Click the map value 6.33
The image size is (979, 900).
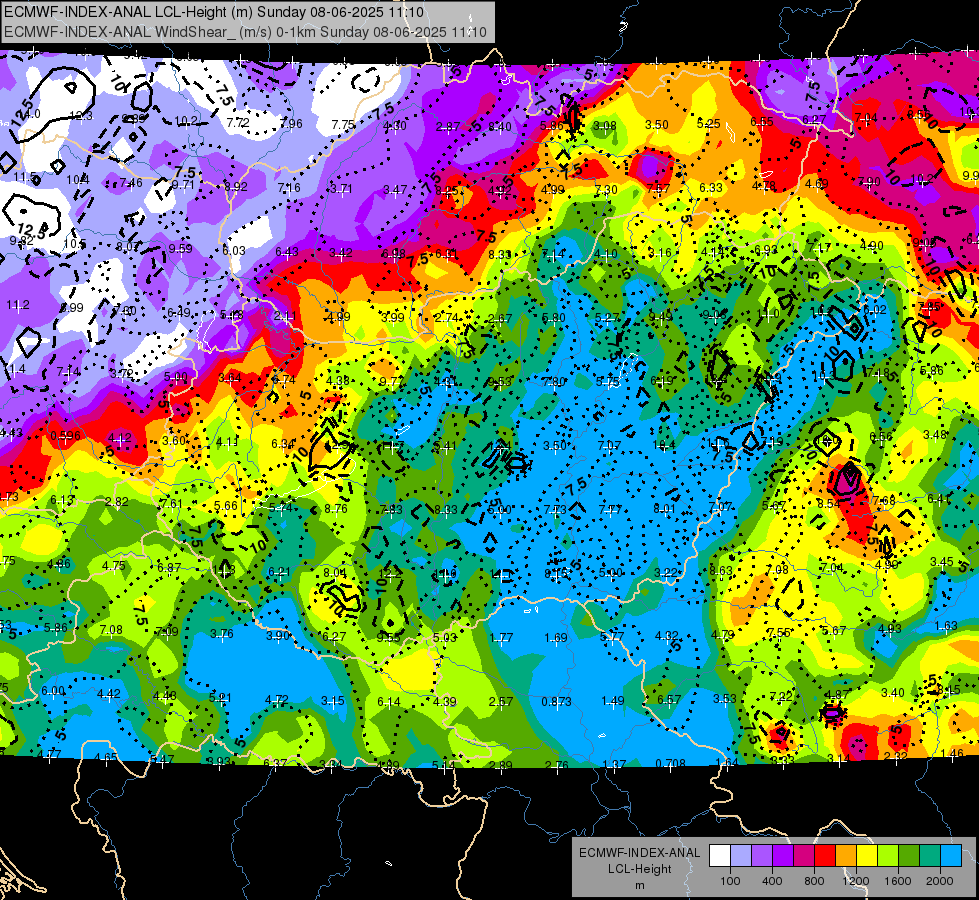[711, 187]
